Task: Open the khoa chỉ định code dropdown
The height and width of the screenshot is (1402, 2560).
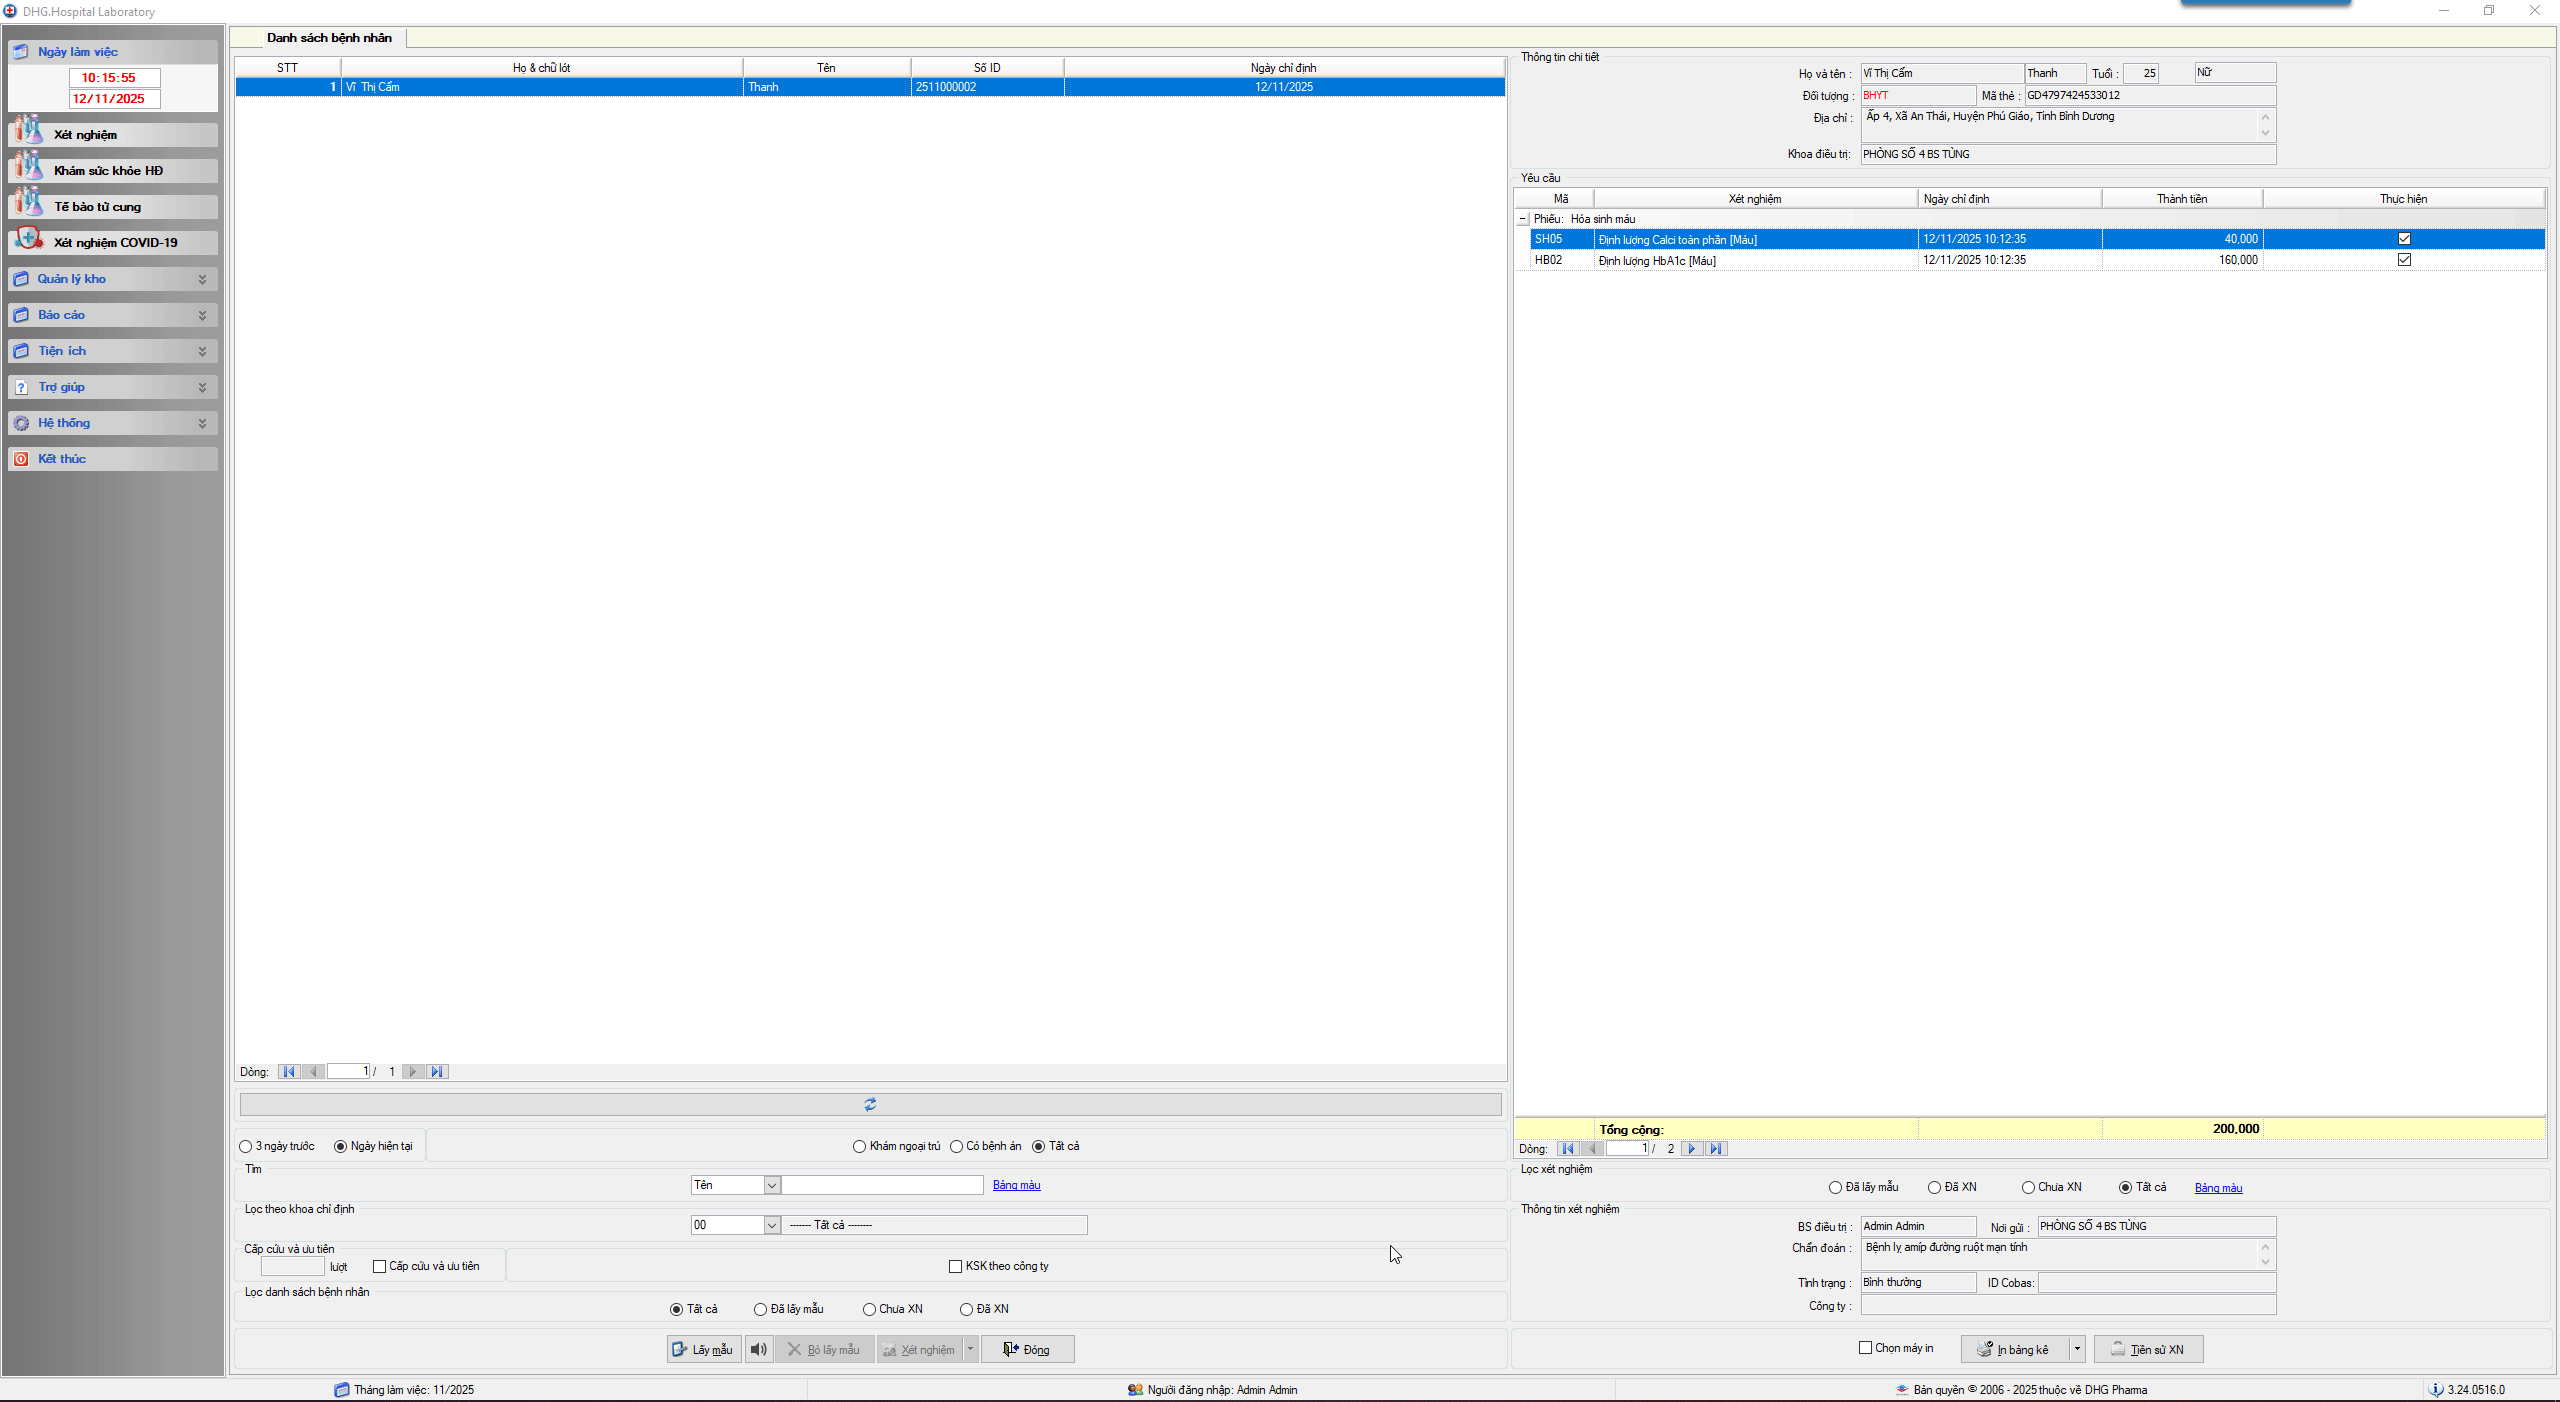Action: pos(771,1225)
